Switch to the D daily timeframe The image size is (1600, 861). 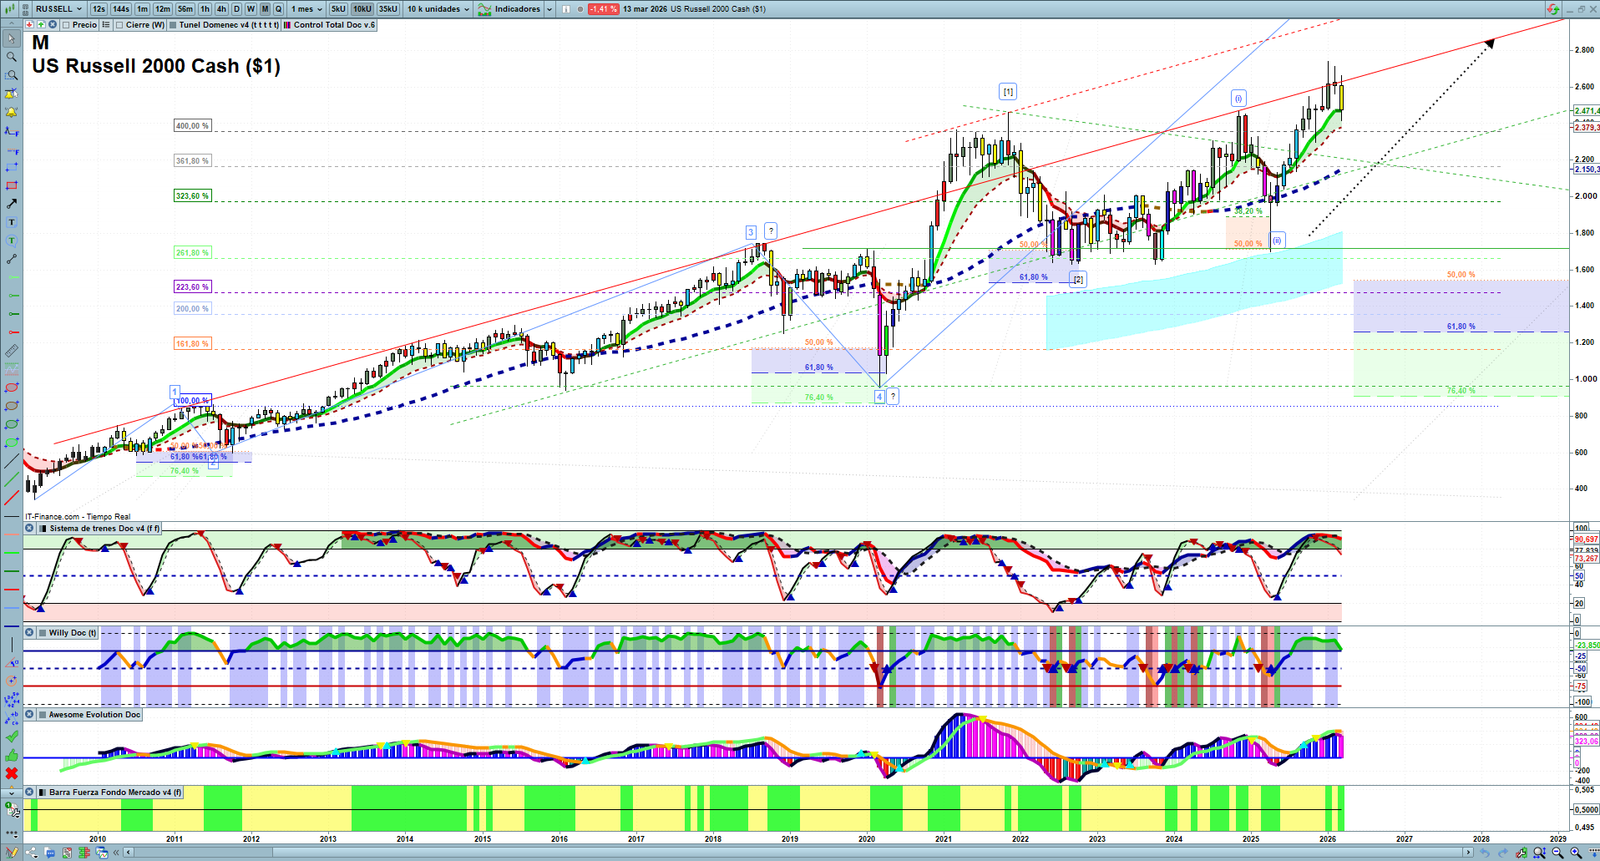(236, 9)
